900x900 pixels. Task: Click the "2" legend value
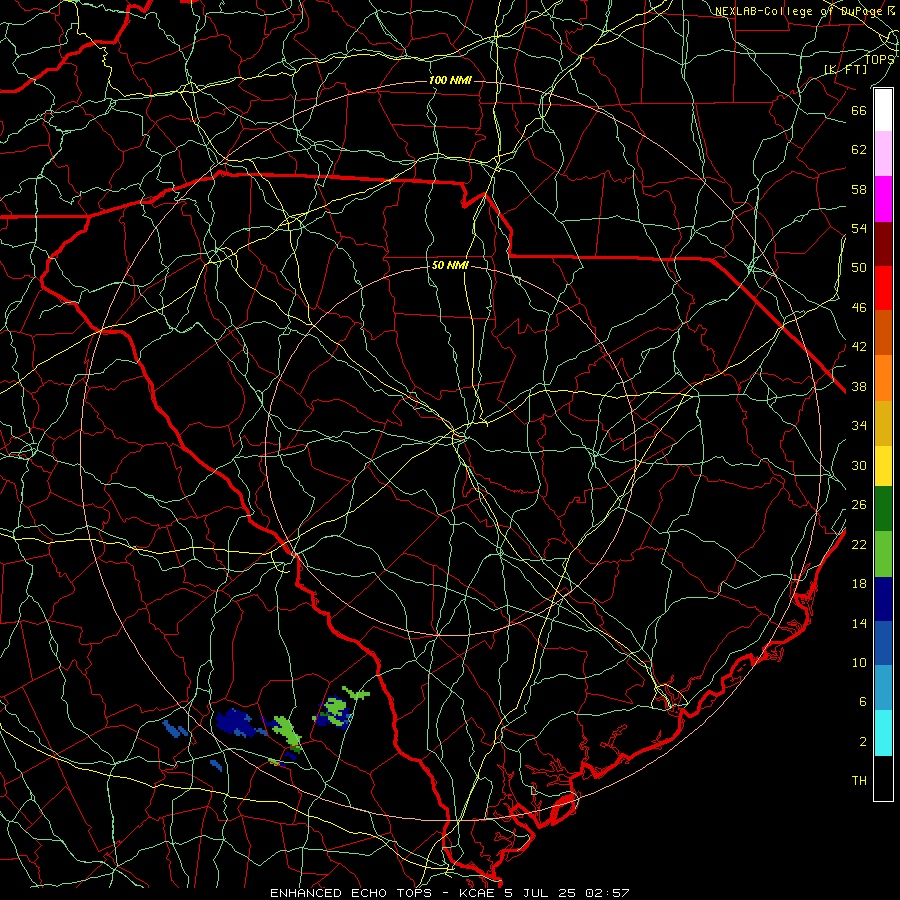863,742
